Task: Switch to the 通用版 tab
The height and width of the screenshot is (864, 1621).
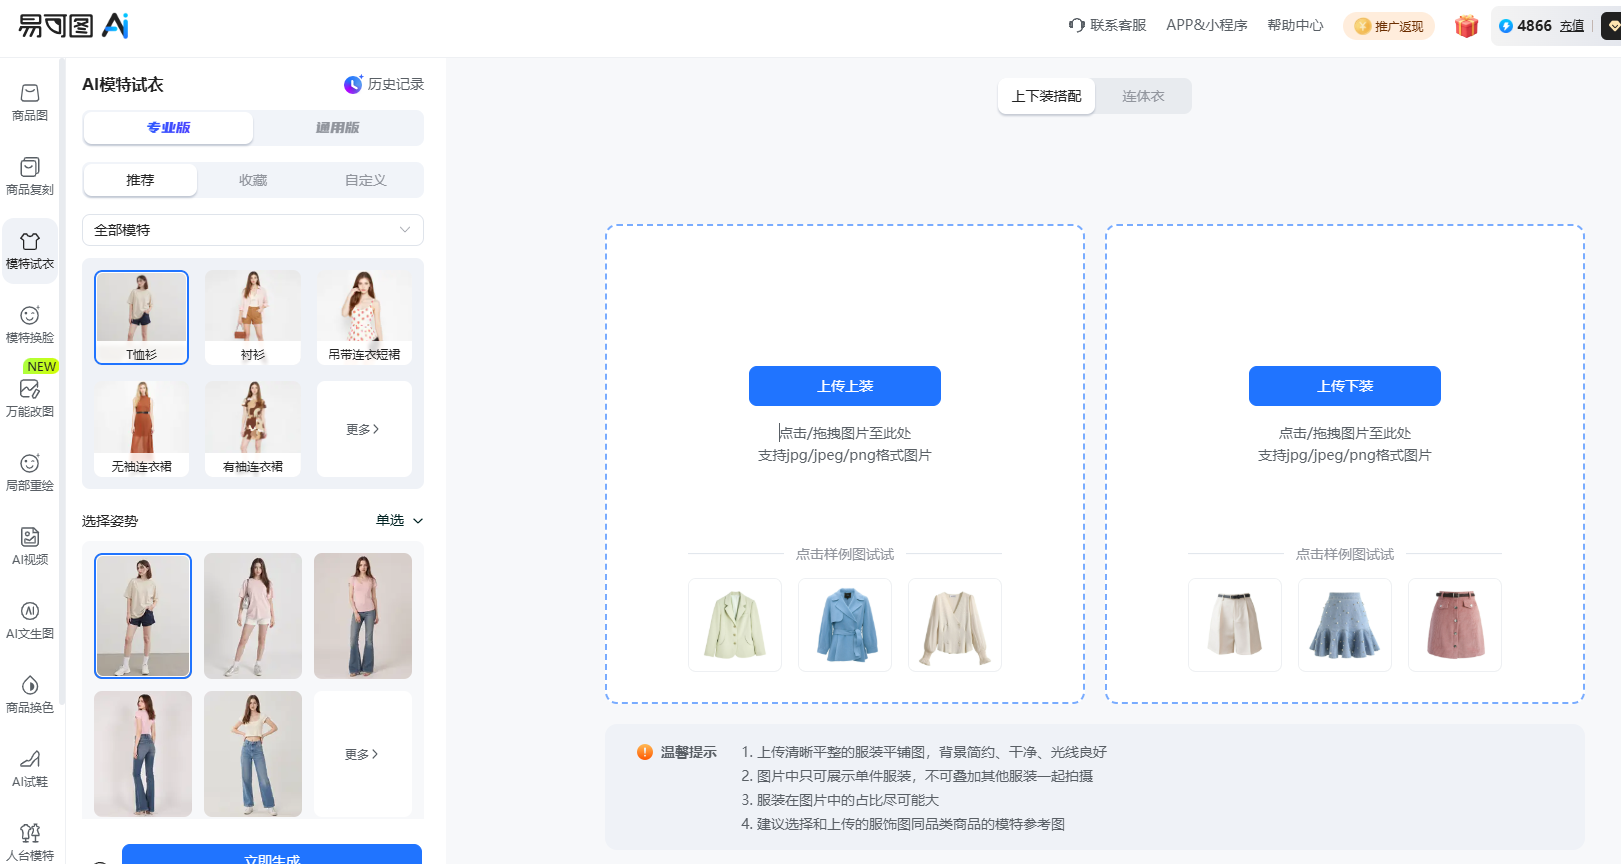Action: coord(338,128)
